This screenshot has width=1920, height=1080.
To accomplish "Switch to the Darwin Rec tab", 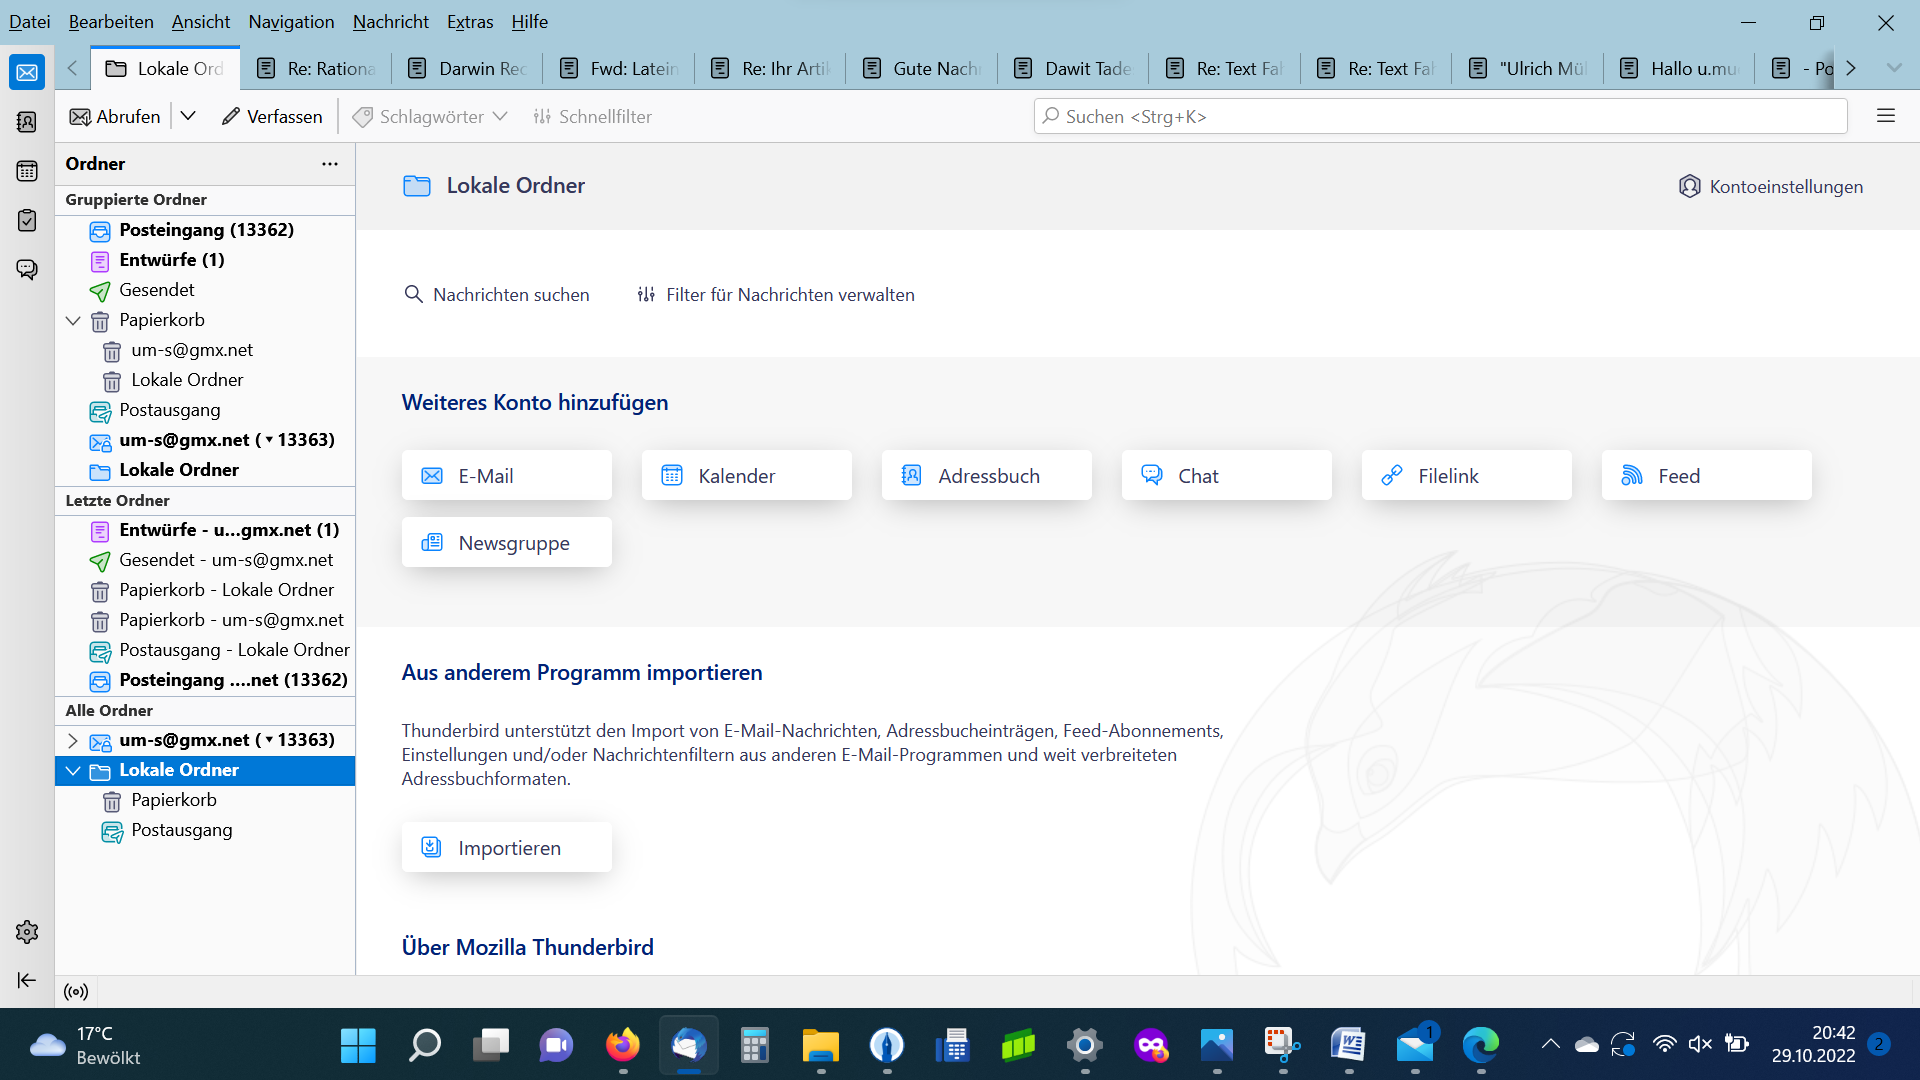I will click(x=468, y=68).
